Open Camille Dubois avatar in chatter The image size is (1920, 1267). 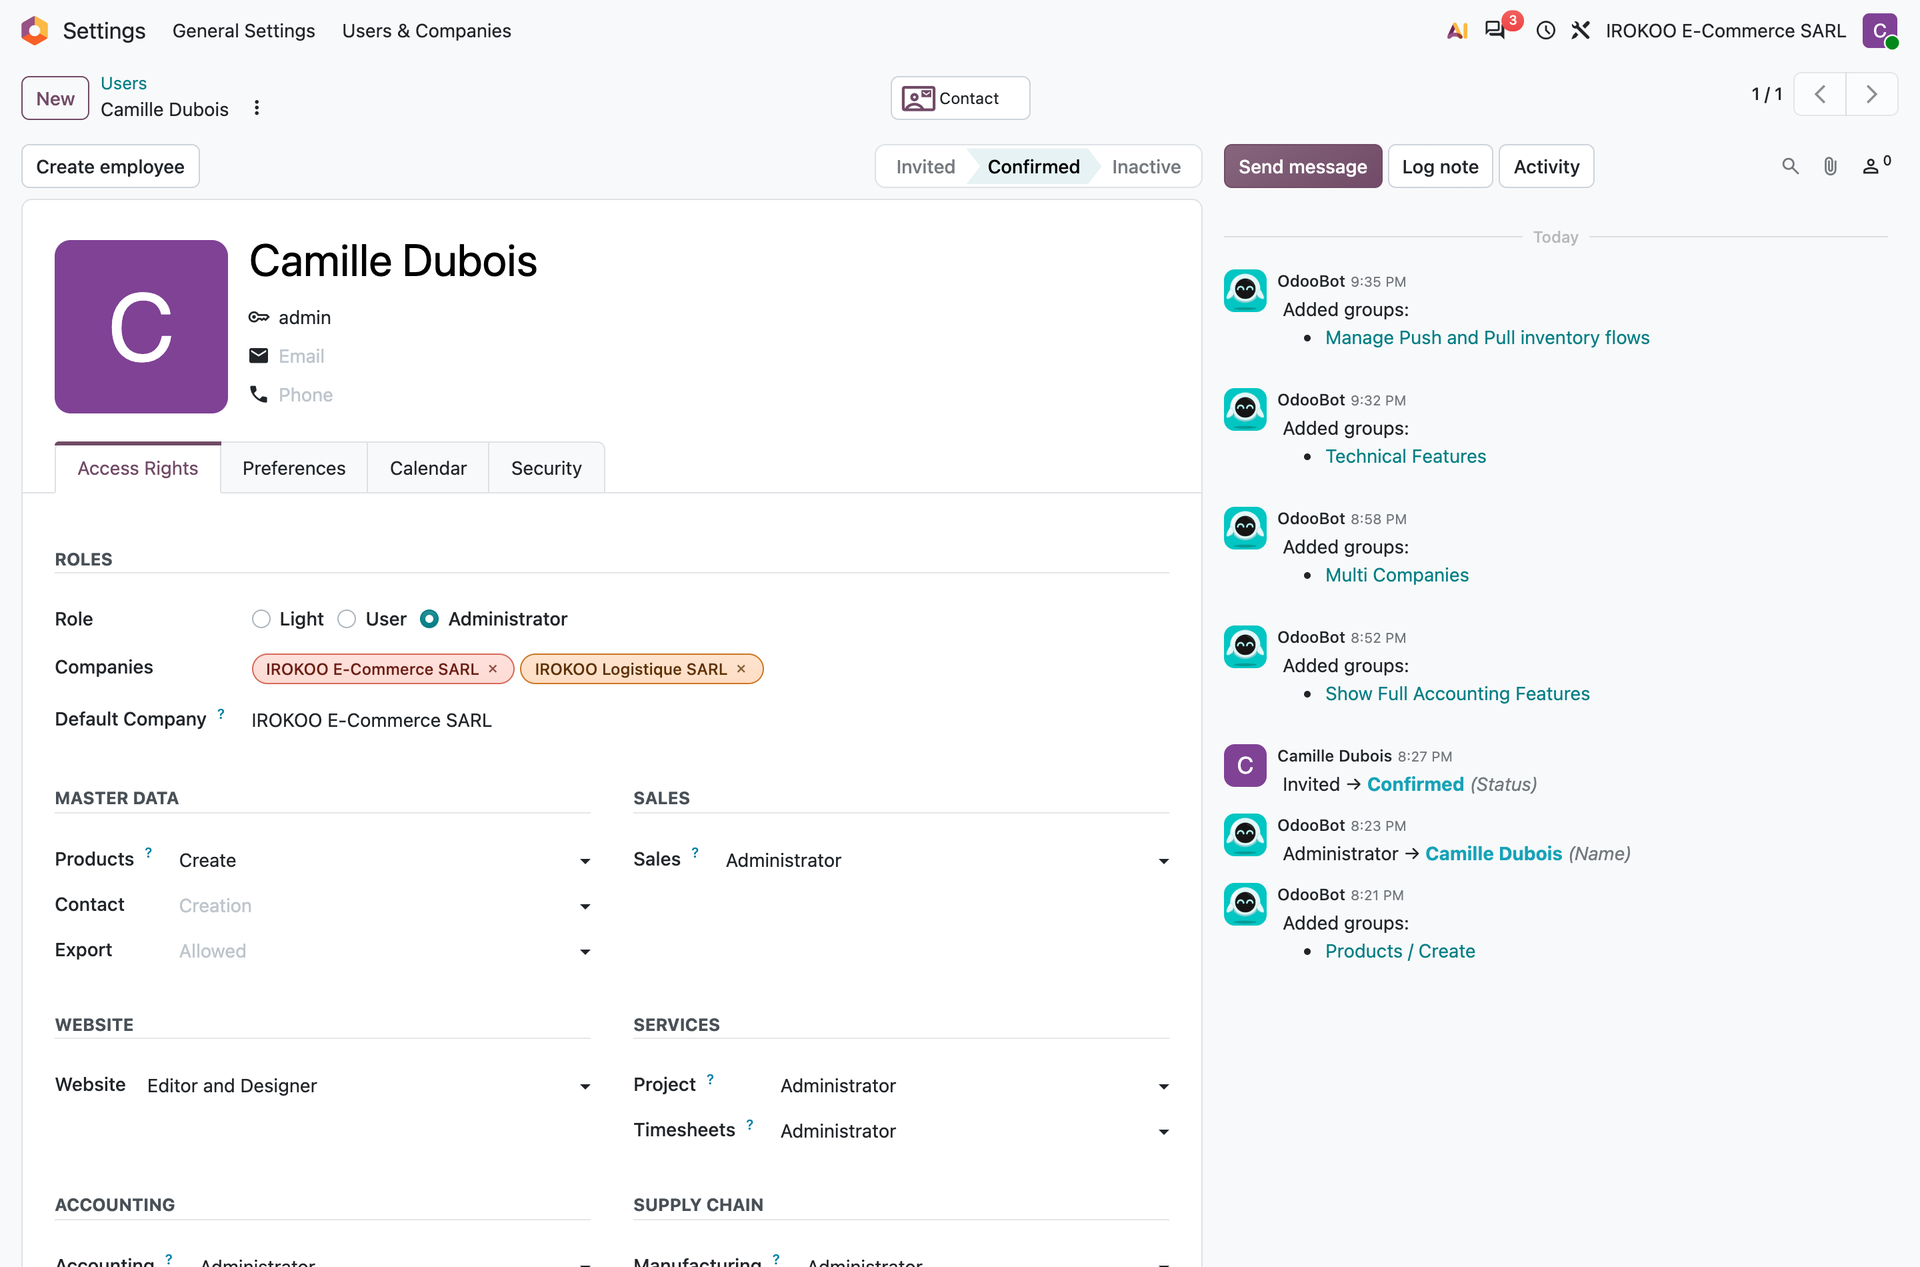1245,766
